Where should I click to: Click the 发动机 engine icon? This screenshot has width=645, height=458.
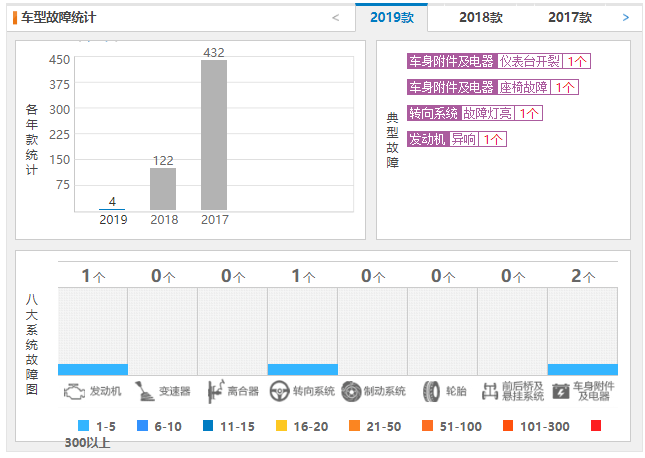tap(74, 391)
